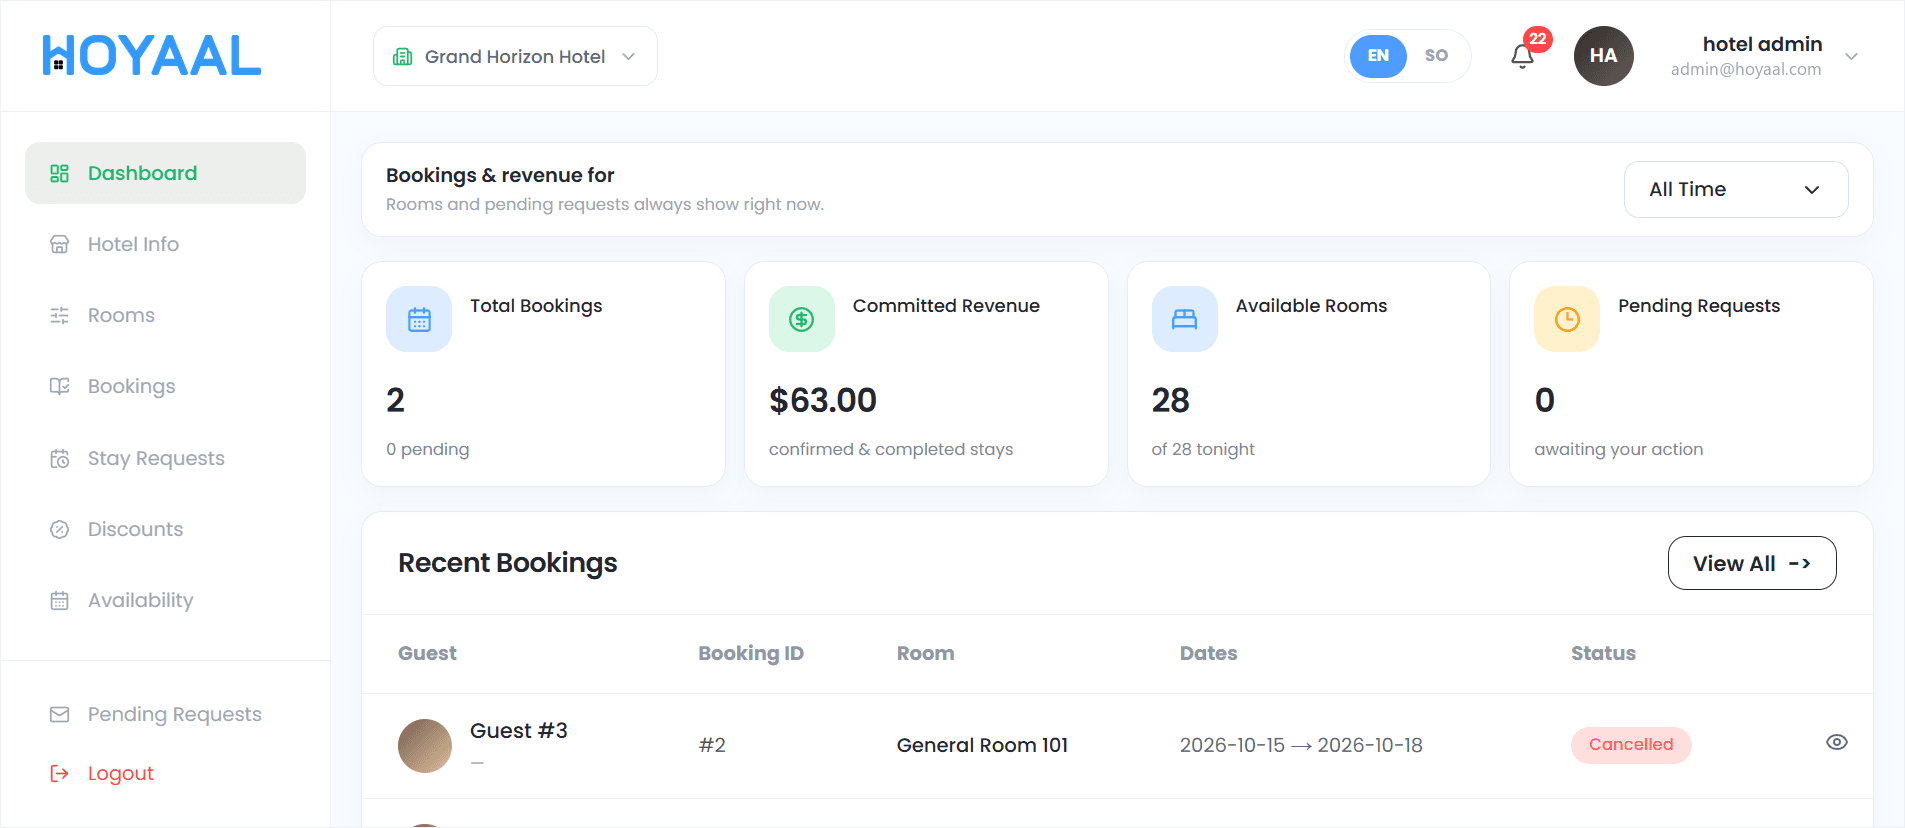Open the notifications bell

point(1522,56)
